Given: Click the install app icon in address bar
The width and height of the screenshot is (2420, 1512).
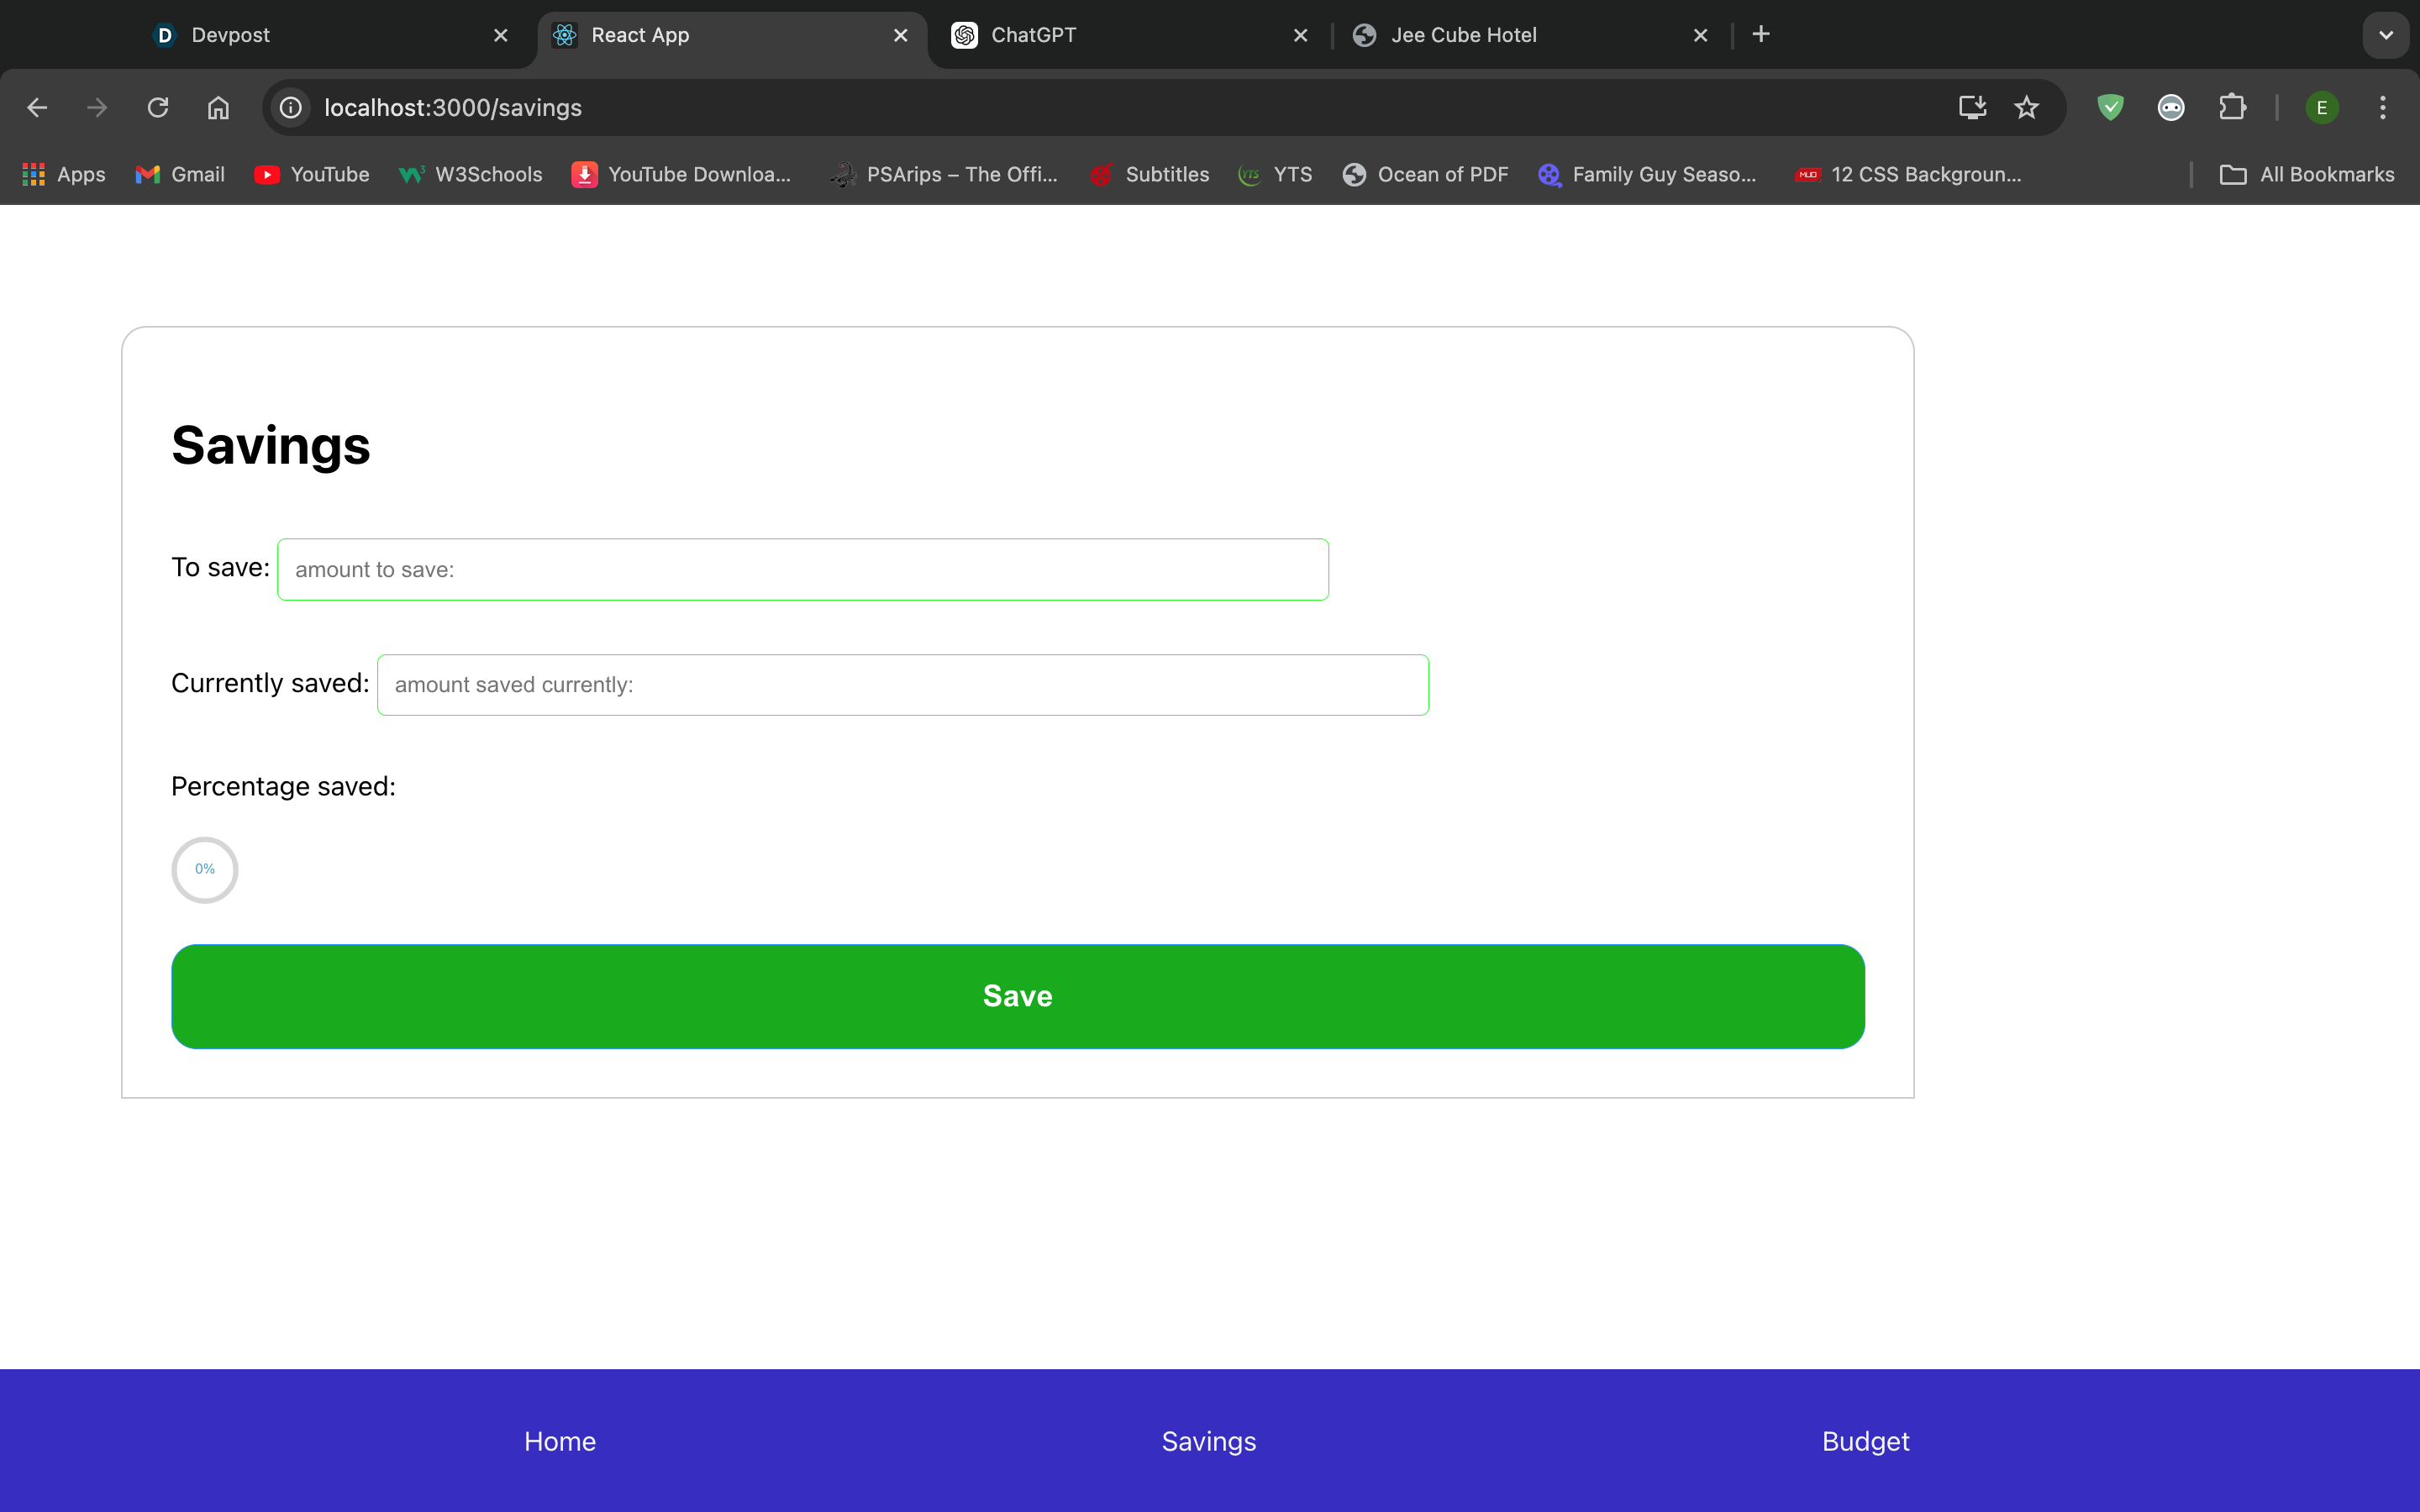Looking at the screenshot, I should tap(1971, 107).
